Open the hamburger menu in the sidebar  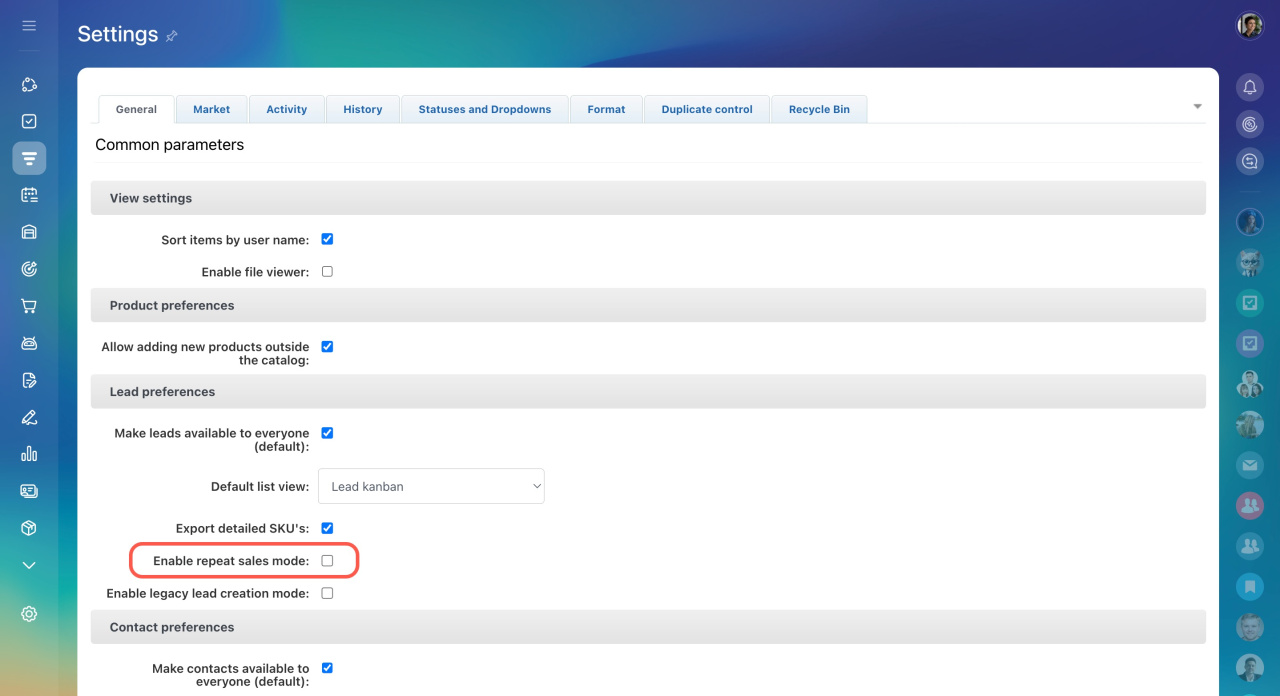tap(29, 25)
